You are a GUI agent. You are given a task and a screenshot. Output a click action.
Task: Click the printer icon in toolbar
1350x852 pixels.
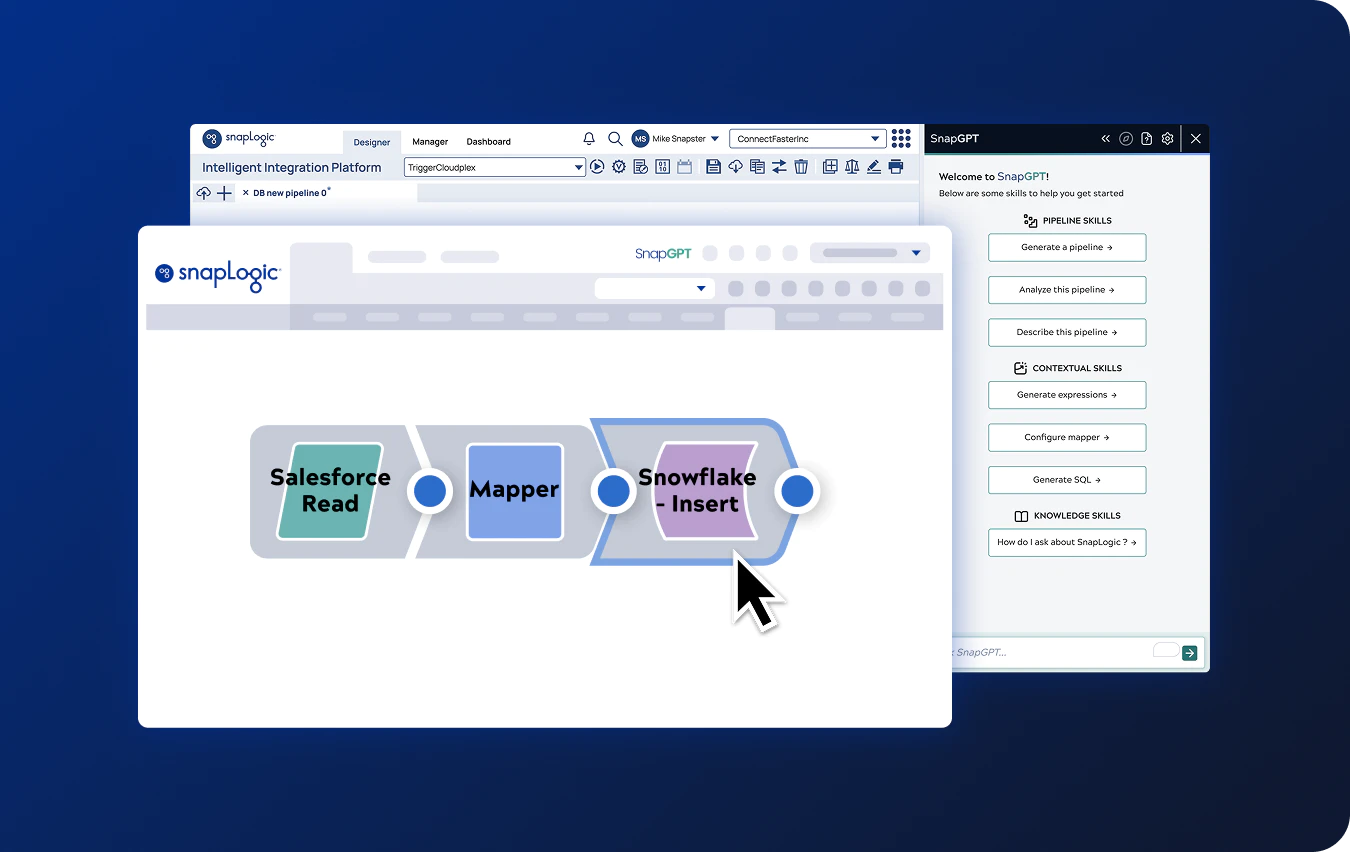point(896,167)
